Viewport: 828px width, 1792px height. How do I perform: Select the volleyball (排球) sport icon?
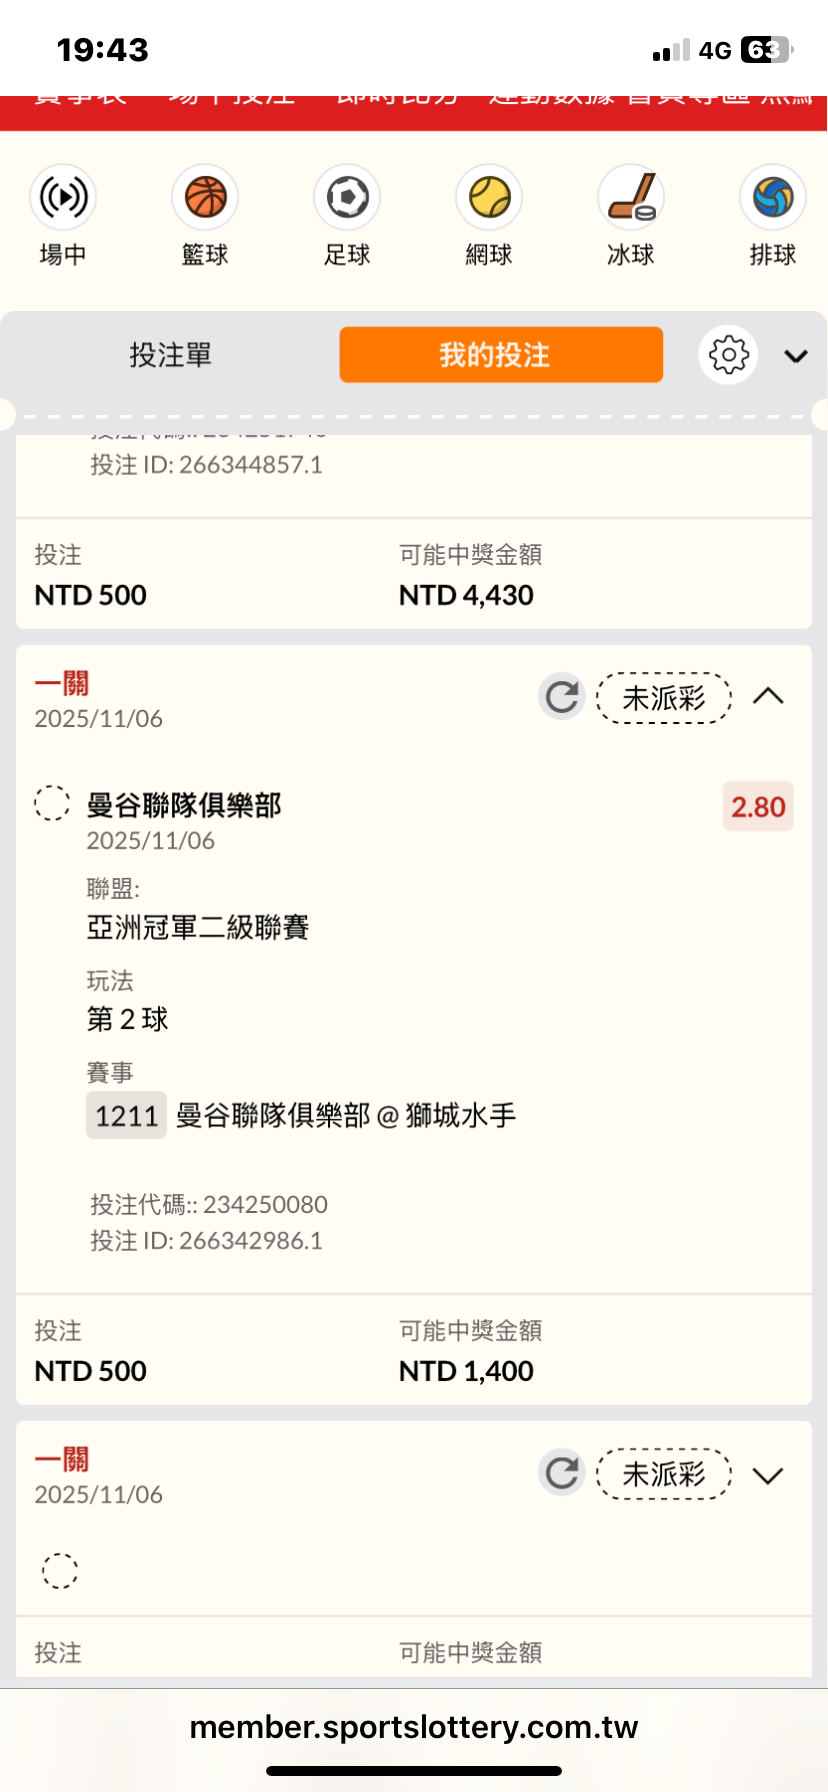point(773,198)
